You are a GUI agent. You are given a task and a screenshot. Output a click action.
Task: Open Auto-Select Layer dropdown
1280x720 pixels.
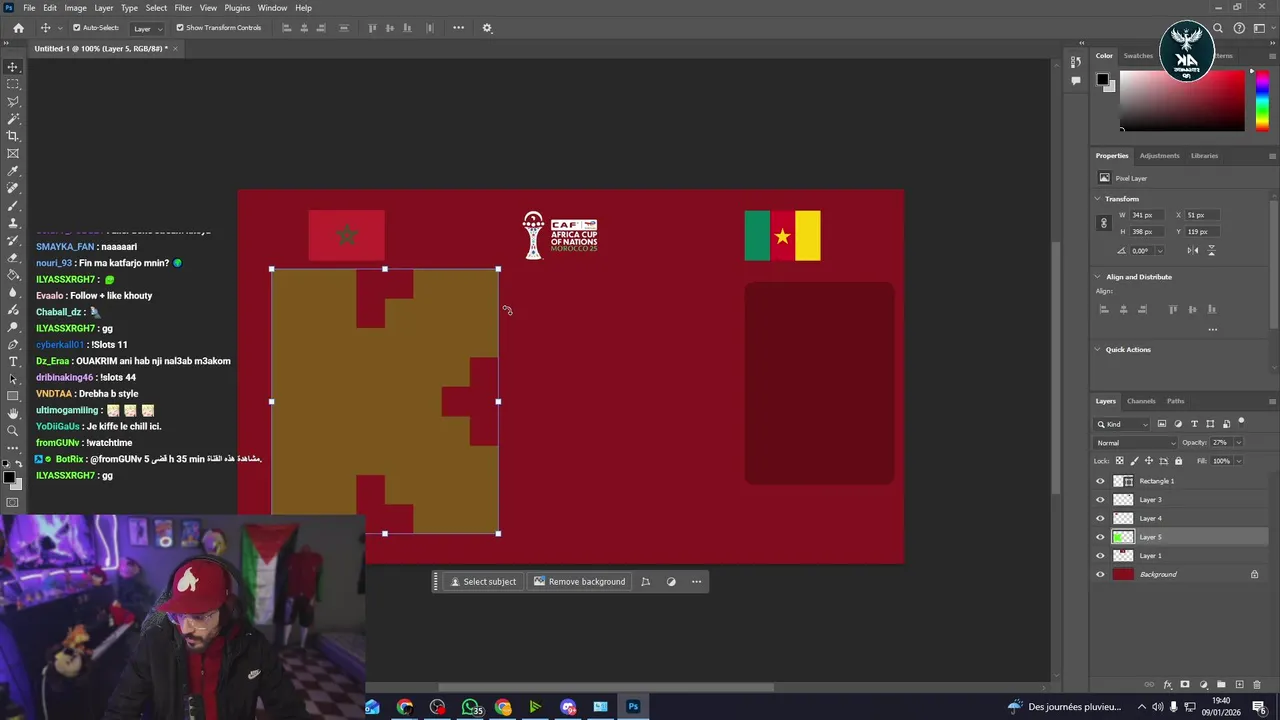tap(148, 28)
